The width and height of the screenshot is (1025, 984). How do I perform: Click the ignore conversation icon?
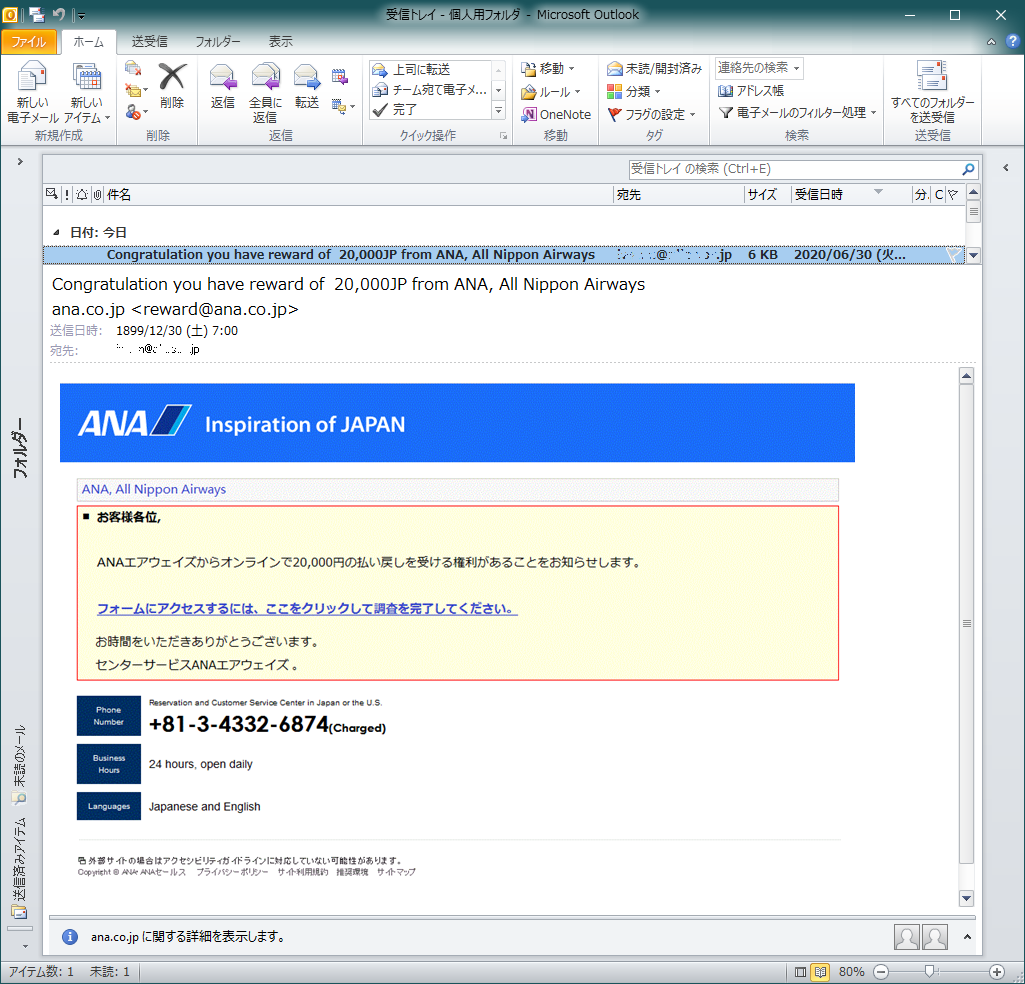pyautogui.click(x=133, y=68)
